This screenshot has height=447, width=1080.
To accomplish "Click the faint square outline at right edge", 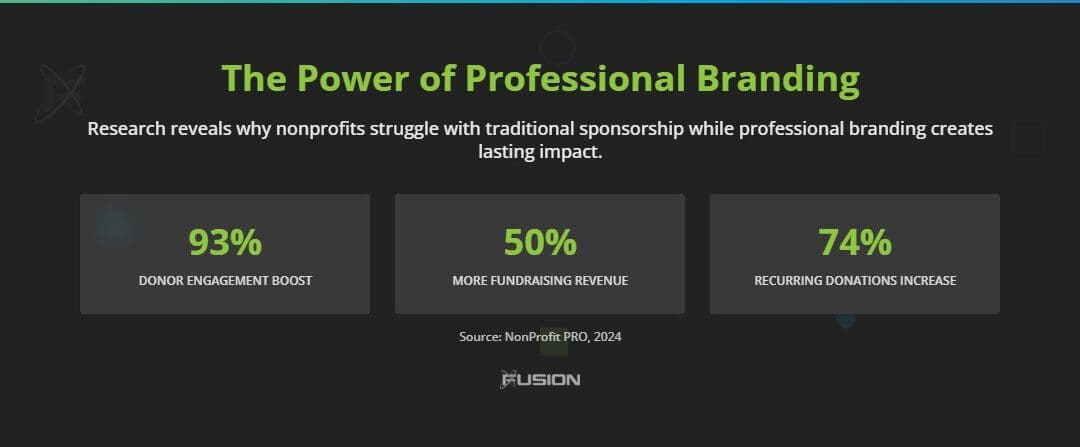I will pyautogui.click(x=1028, y=138).
